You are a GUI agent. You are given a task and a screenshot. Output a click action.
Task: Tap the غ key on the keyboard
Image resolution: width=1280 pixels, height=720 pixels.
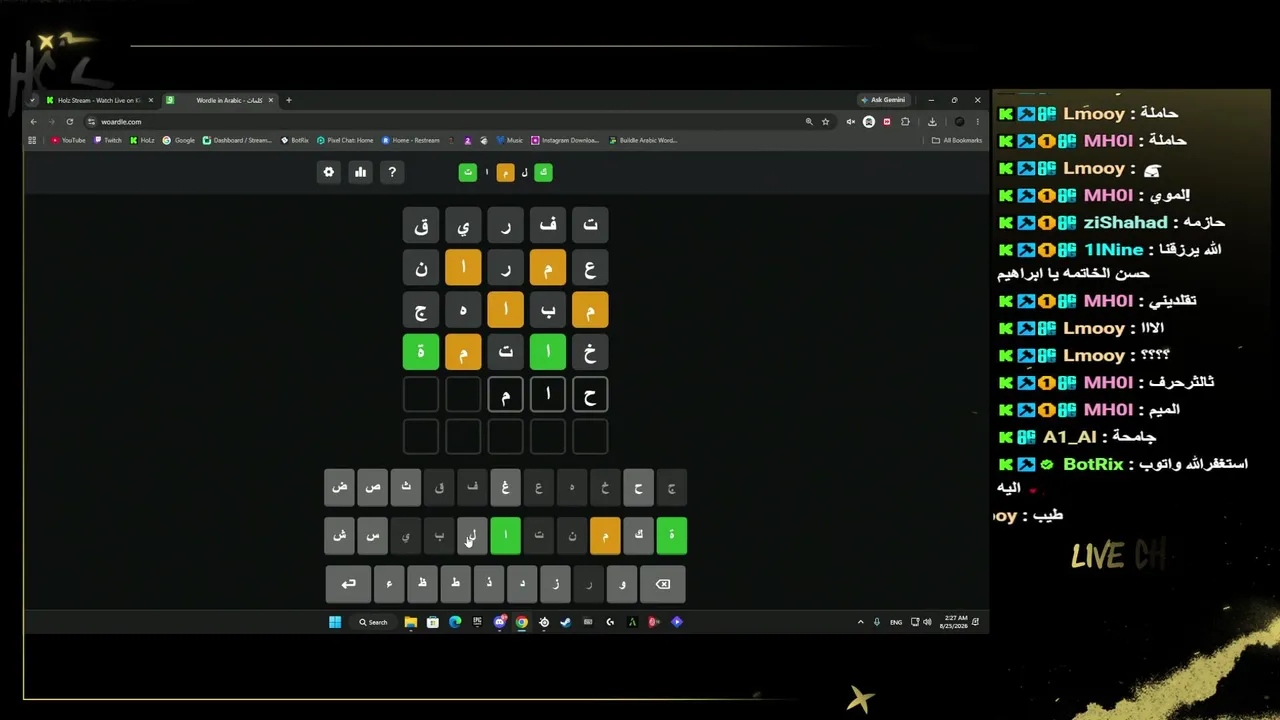[505, 488]
